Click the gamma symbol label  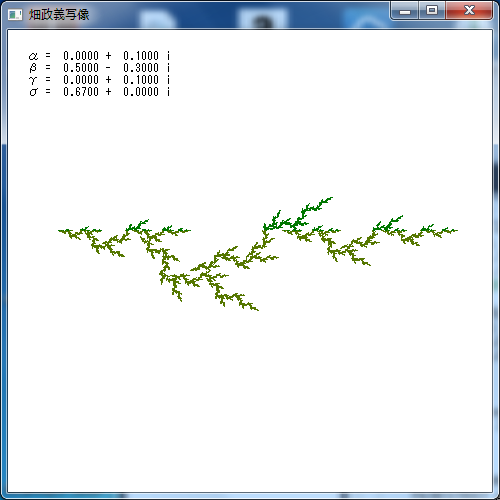tap(33, 80)
